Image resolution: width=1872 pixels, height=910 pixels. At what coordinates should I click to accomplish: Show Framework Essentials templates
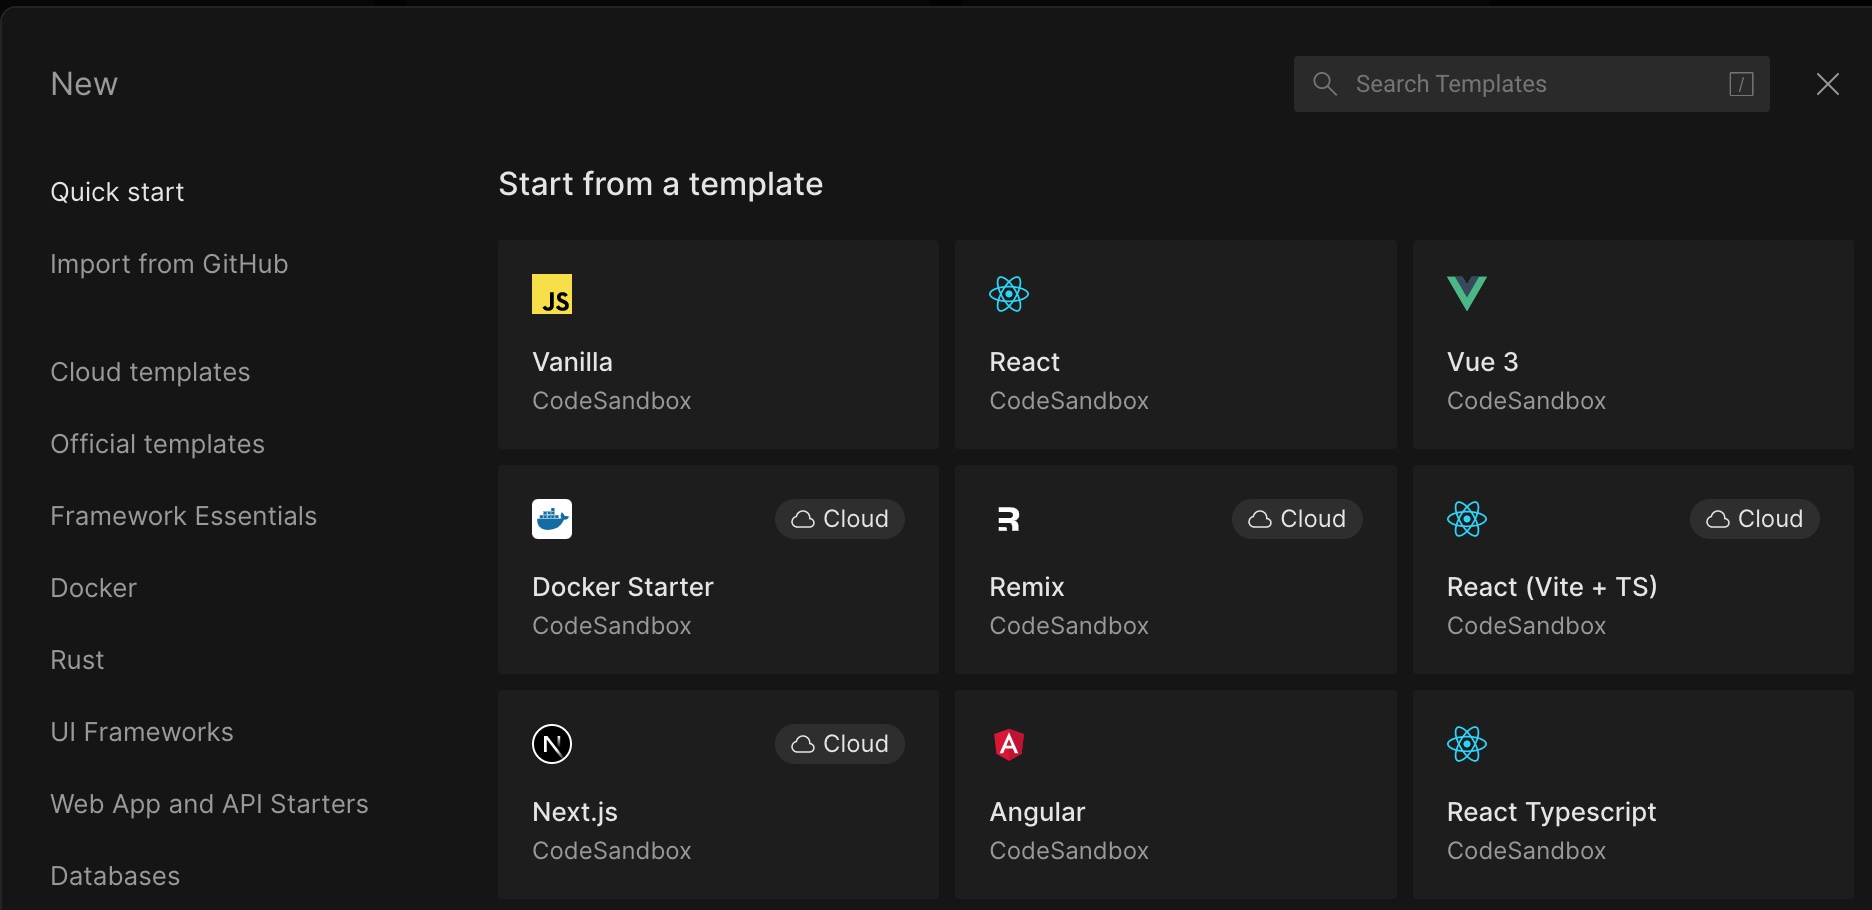pyautogui.click(x=184, y=516)
